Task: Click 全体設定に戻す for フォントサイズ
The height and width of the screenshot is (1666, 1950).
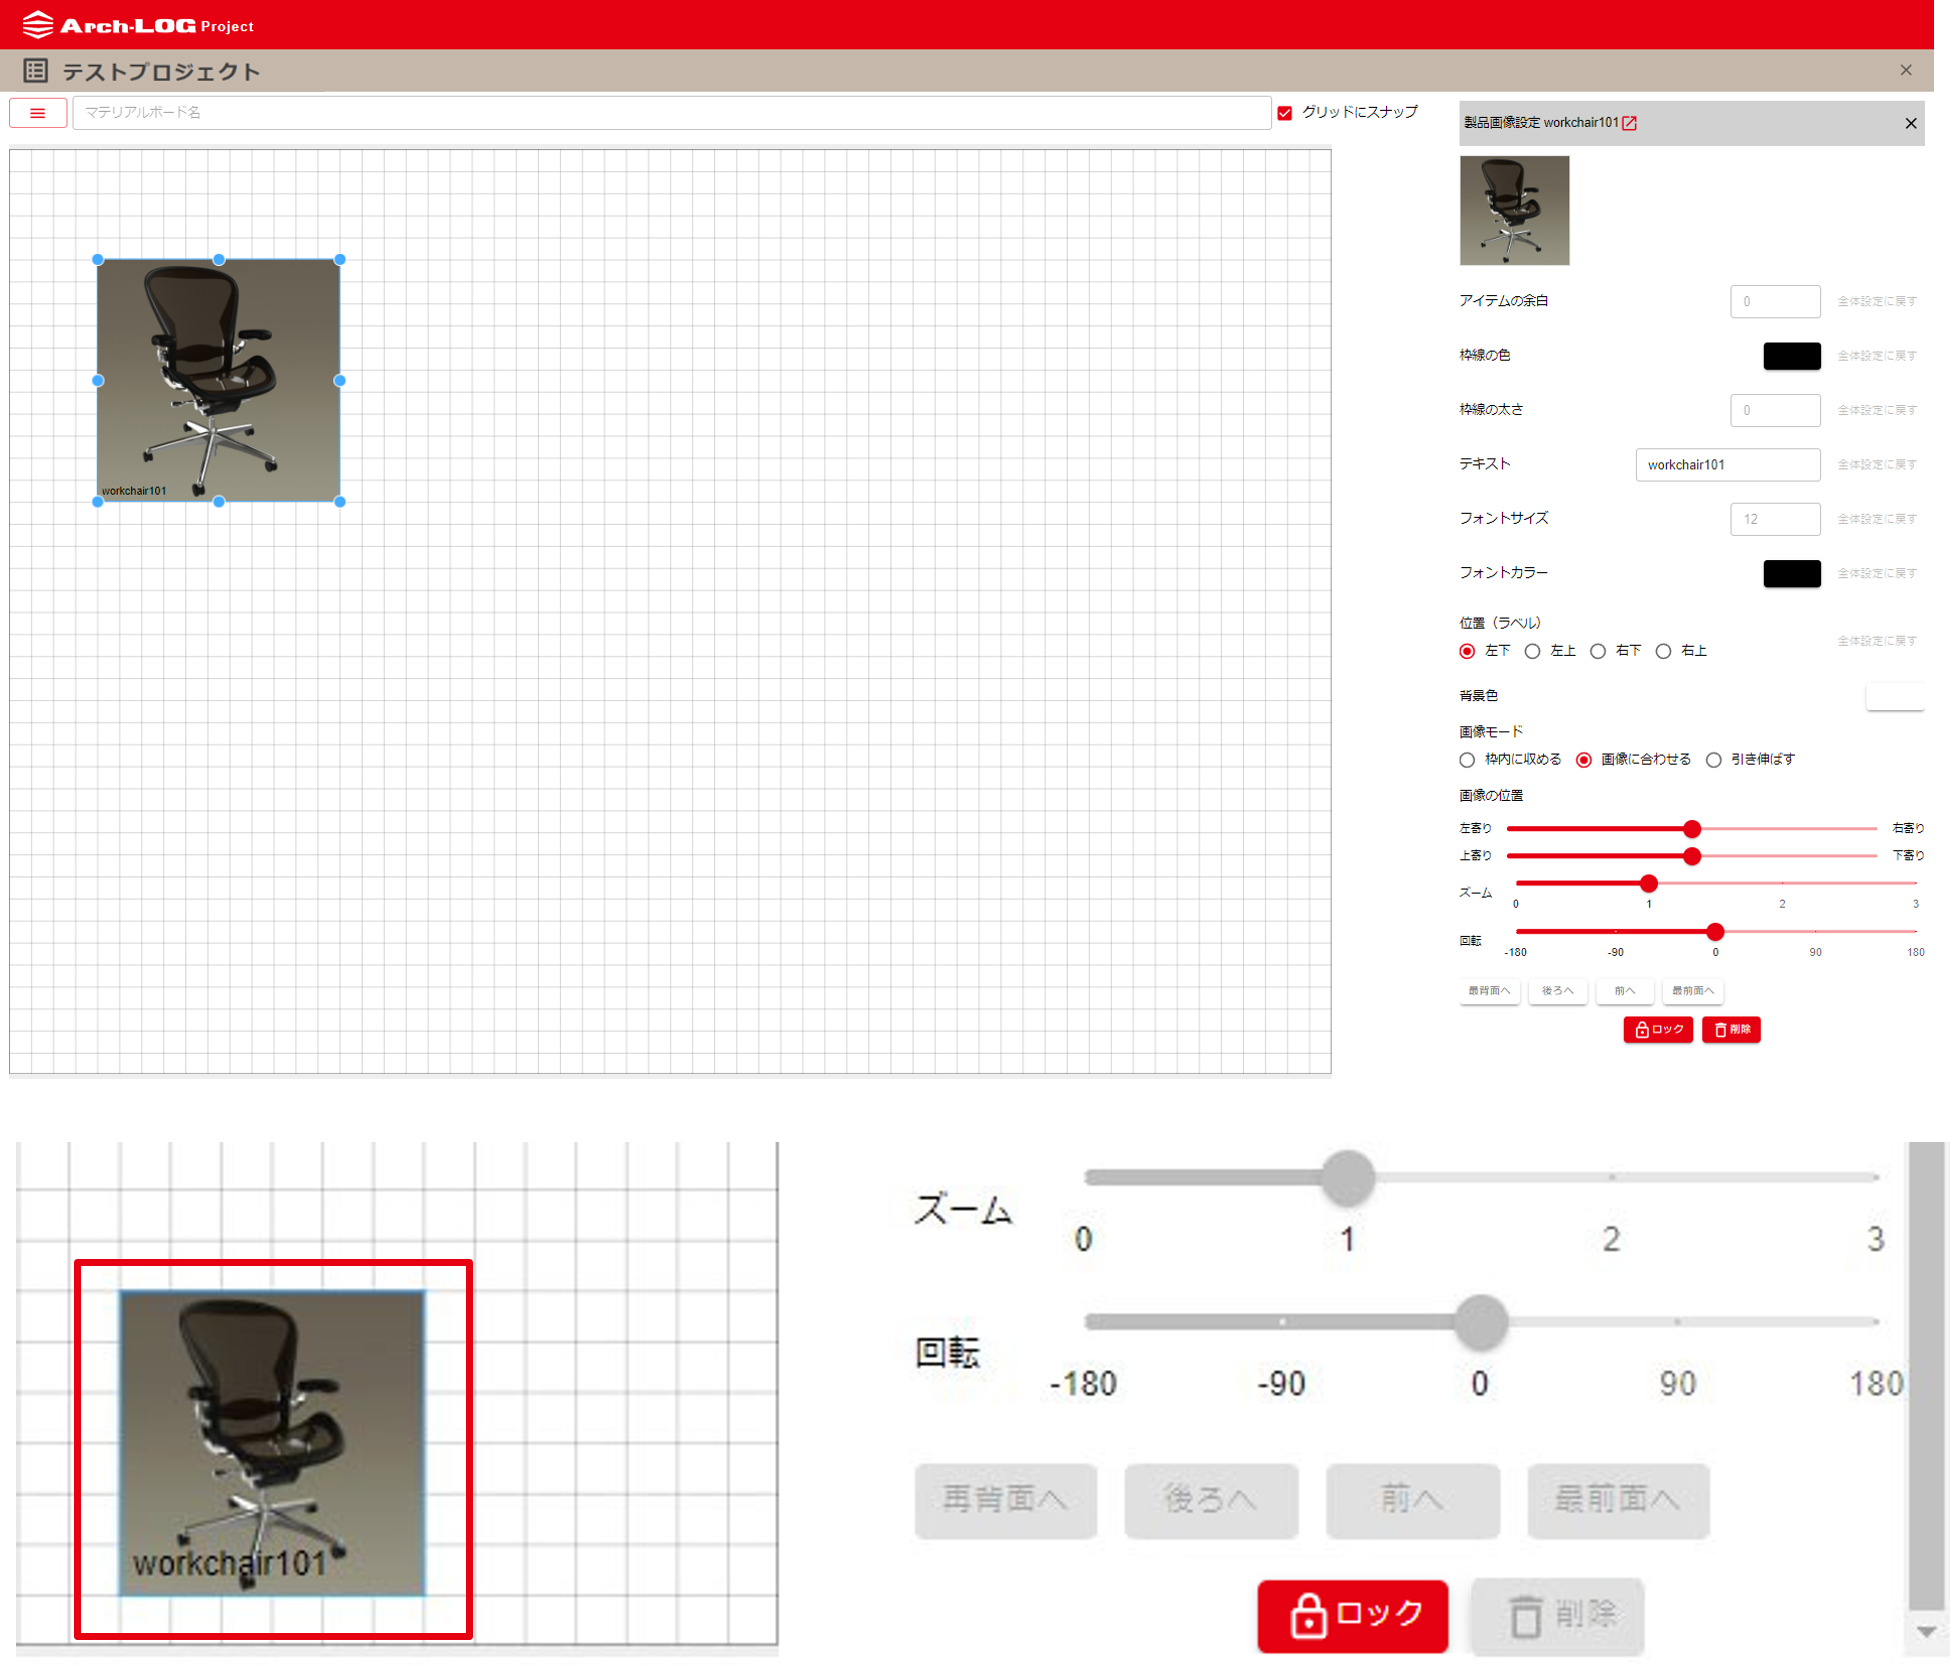Action: pos(1877,519)
